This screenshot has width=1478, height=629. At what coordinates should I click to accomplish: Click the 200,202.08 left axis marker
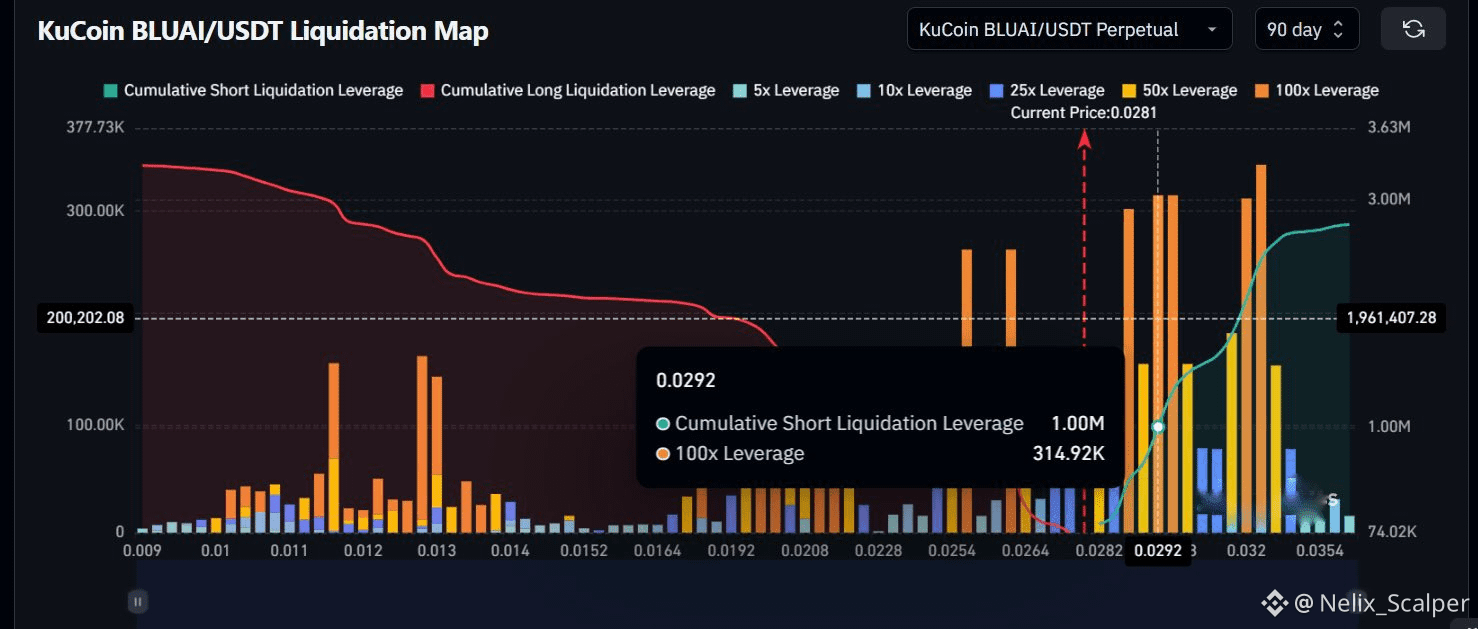[x=85, y=318]
